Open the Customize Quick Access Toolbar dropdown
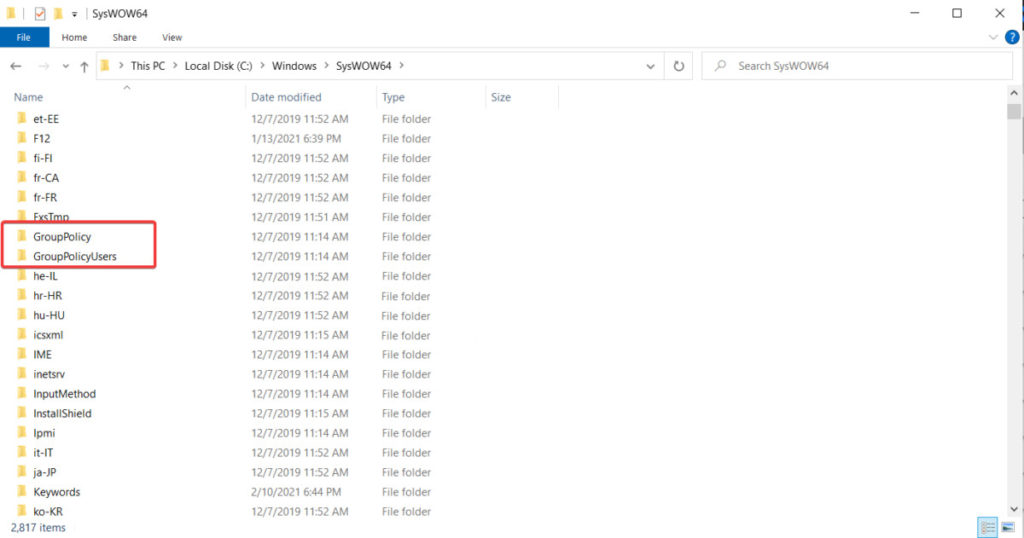 tap(75, 13)
